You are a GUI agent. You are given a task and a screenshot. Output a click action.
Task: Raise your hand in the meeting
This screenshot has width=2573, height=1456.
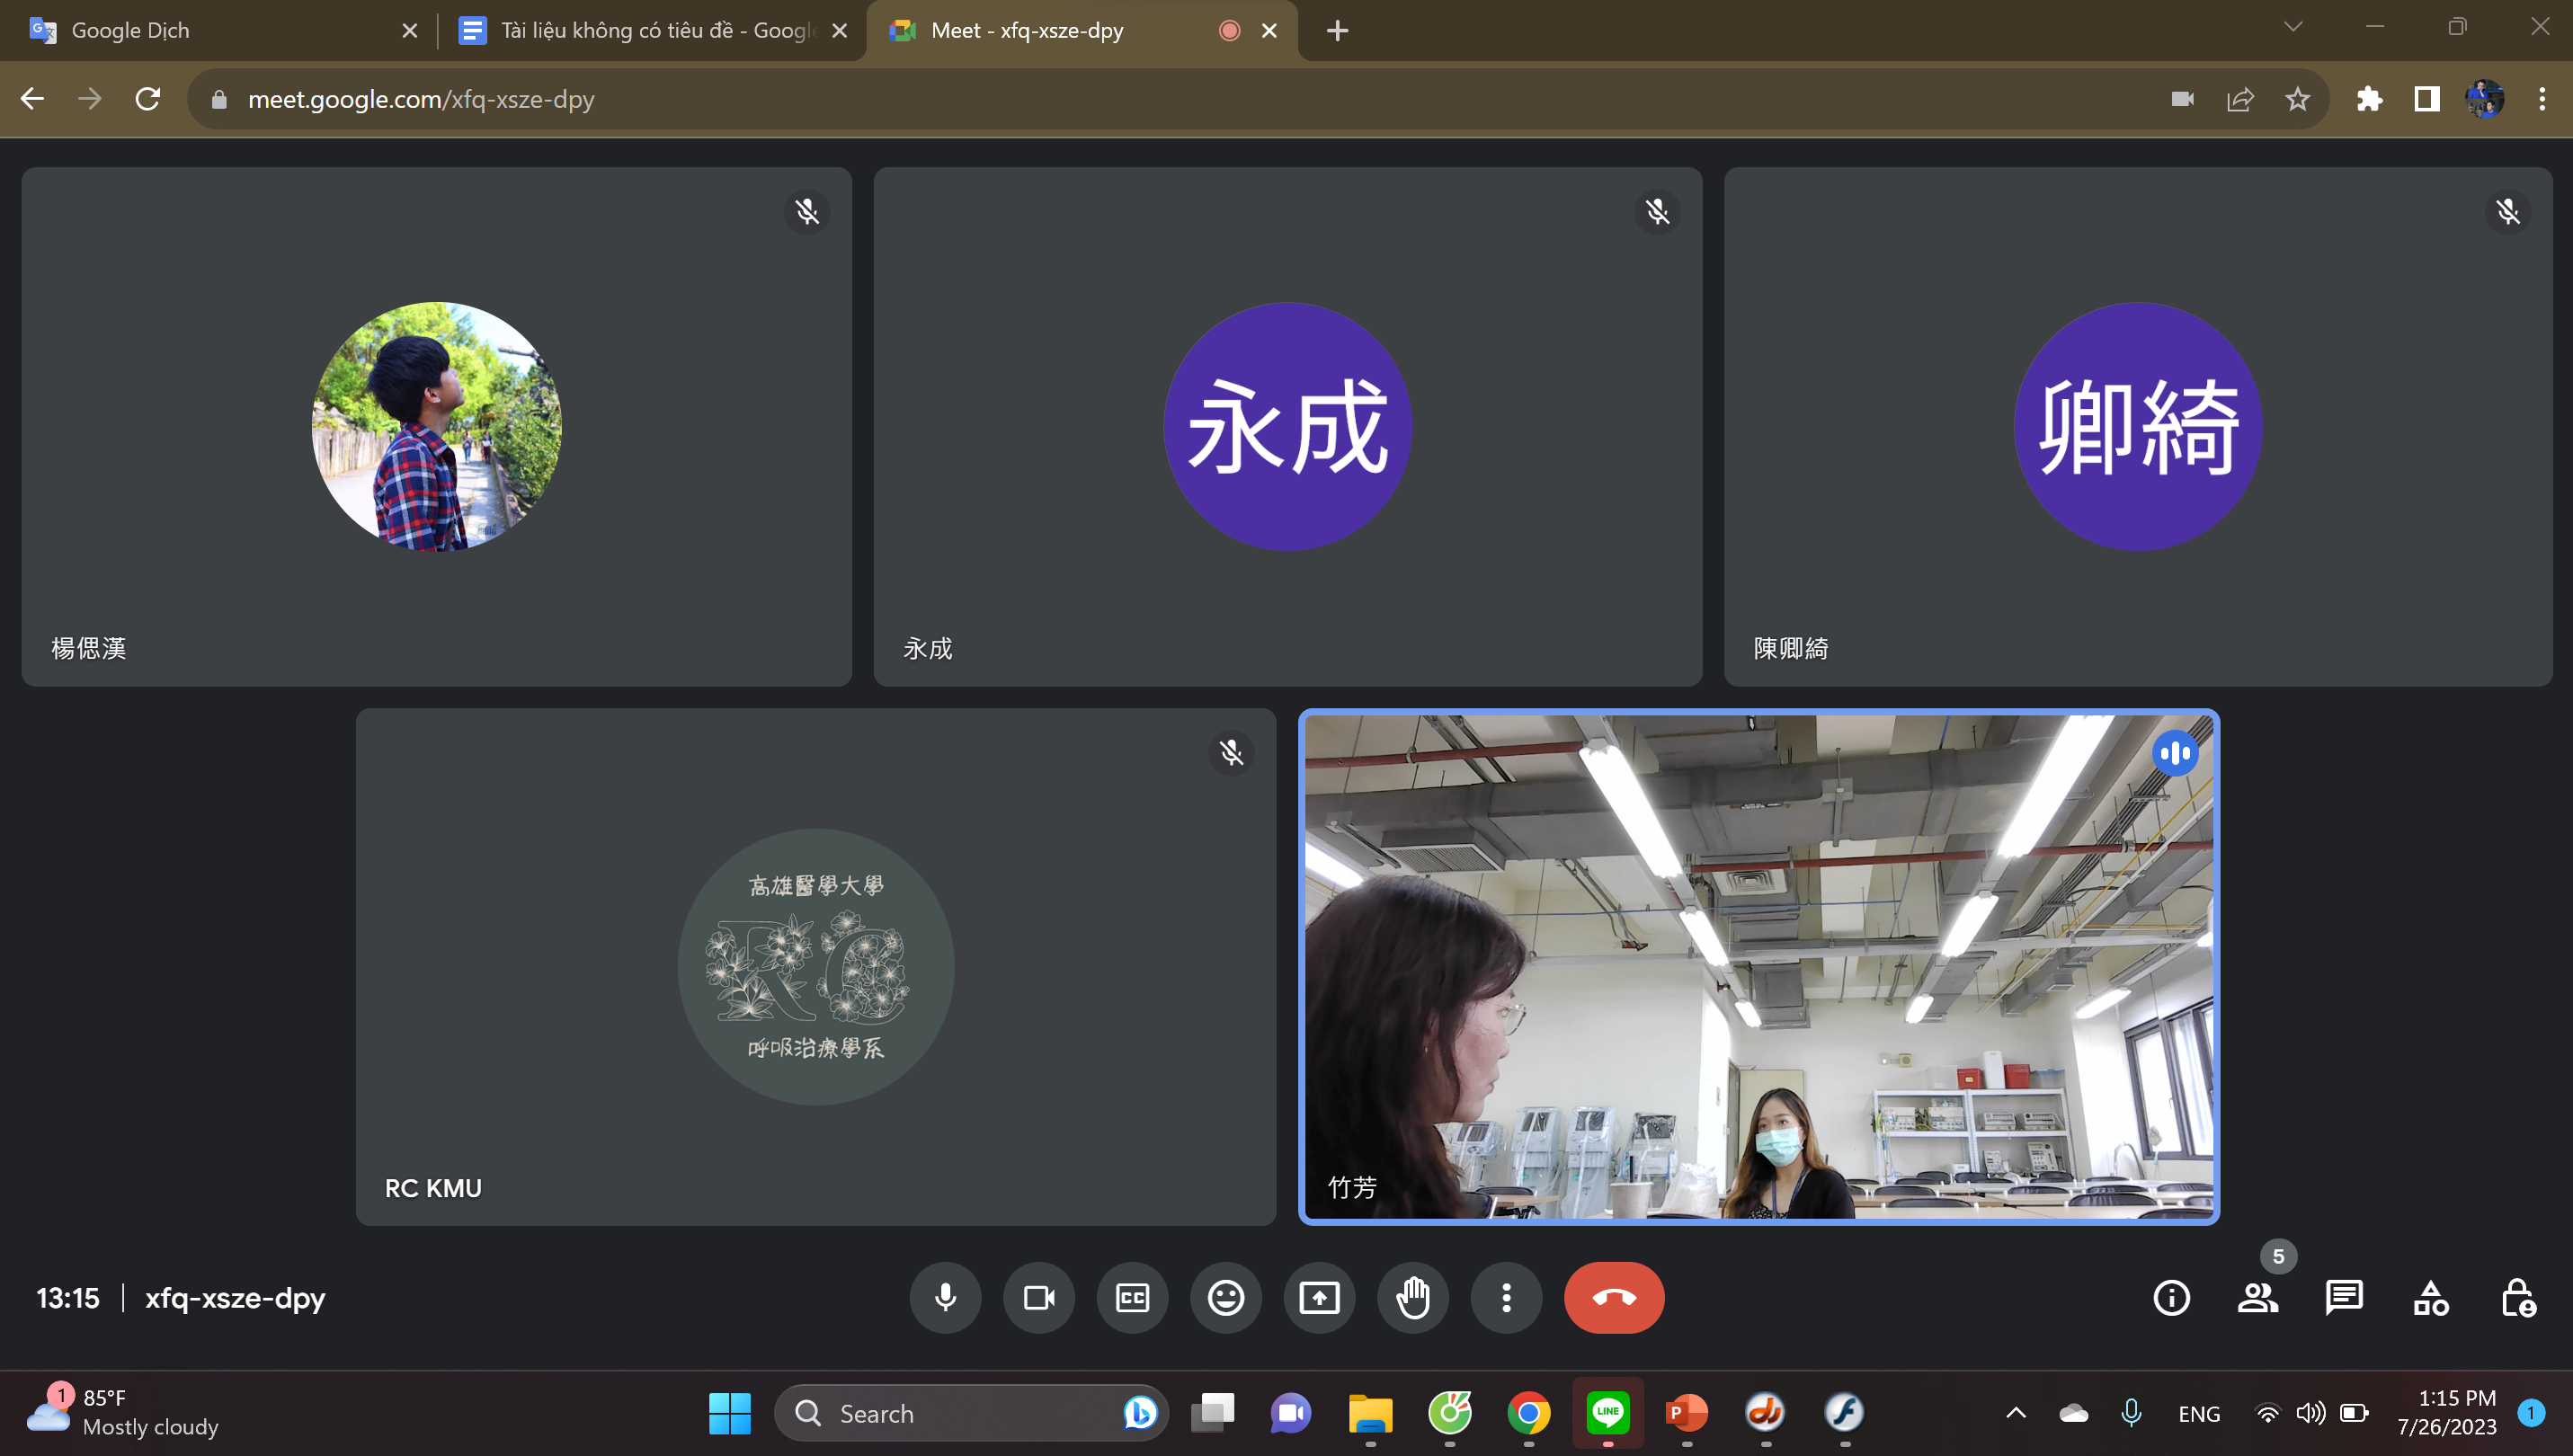(x=1413, y=1297)
